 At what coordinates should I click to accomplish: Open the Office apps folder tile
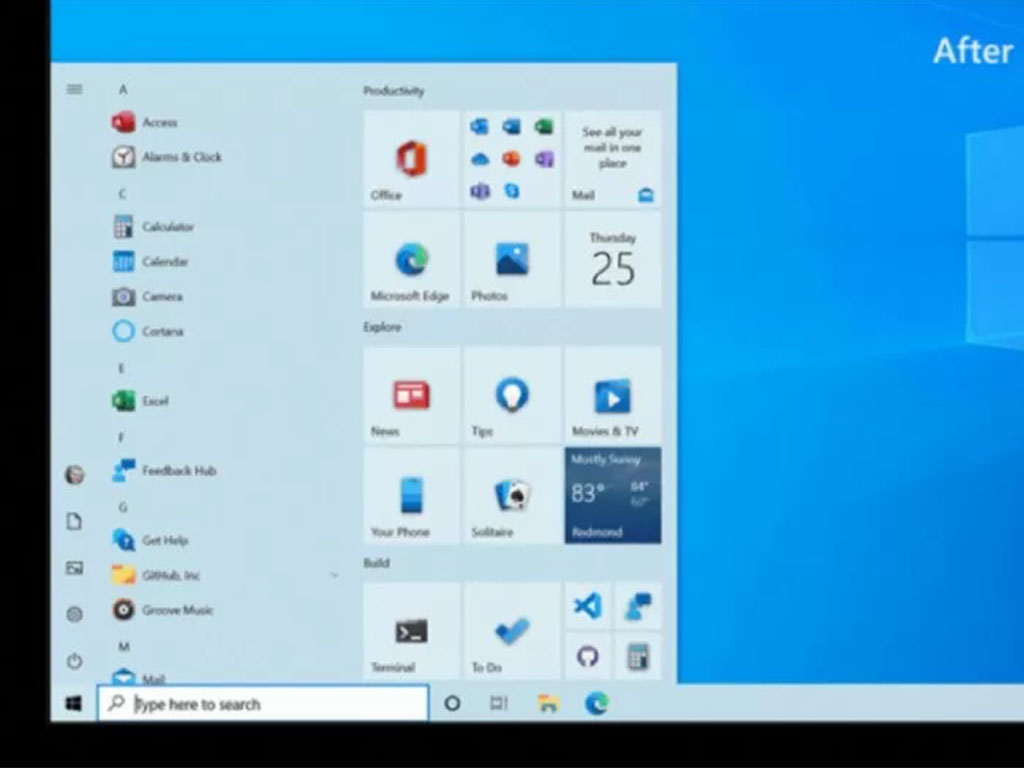pos(512,159)
